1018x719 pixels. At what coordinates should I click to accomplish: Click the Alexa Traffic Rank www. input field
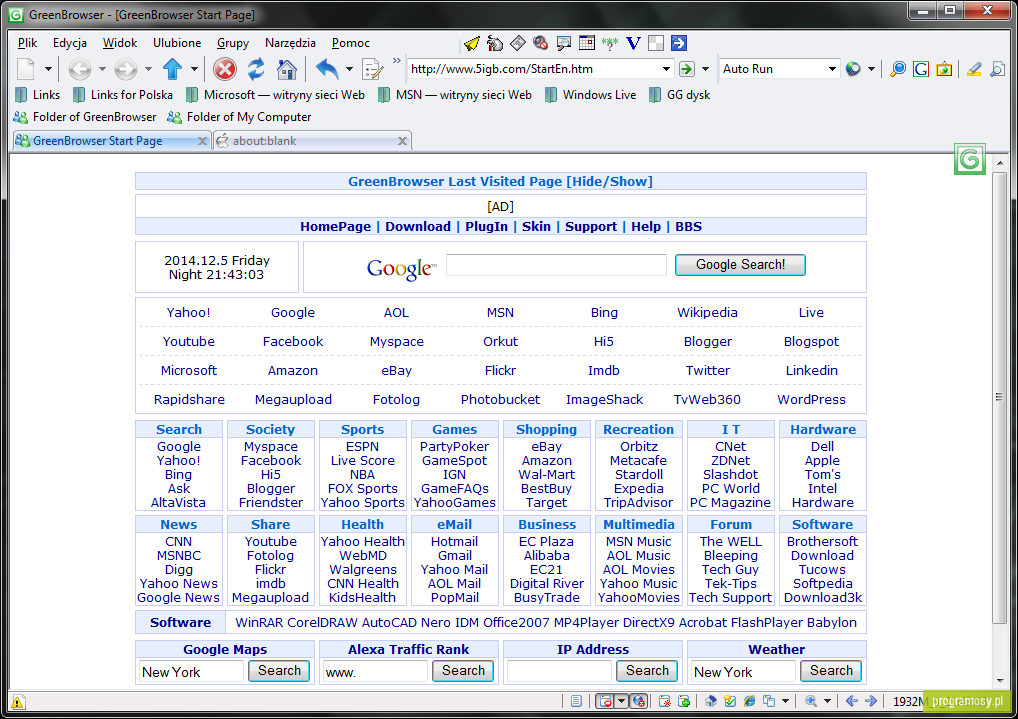pos(375,672)
